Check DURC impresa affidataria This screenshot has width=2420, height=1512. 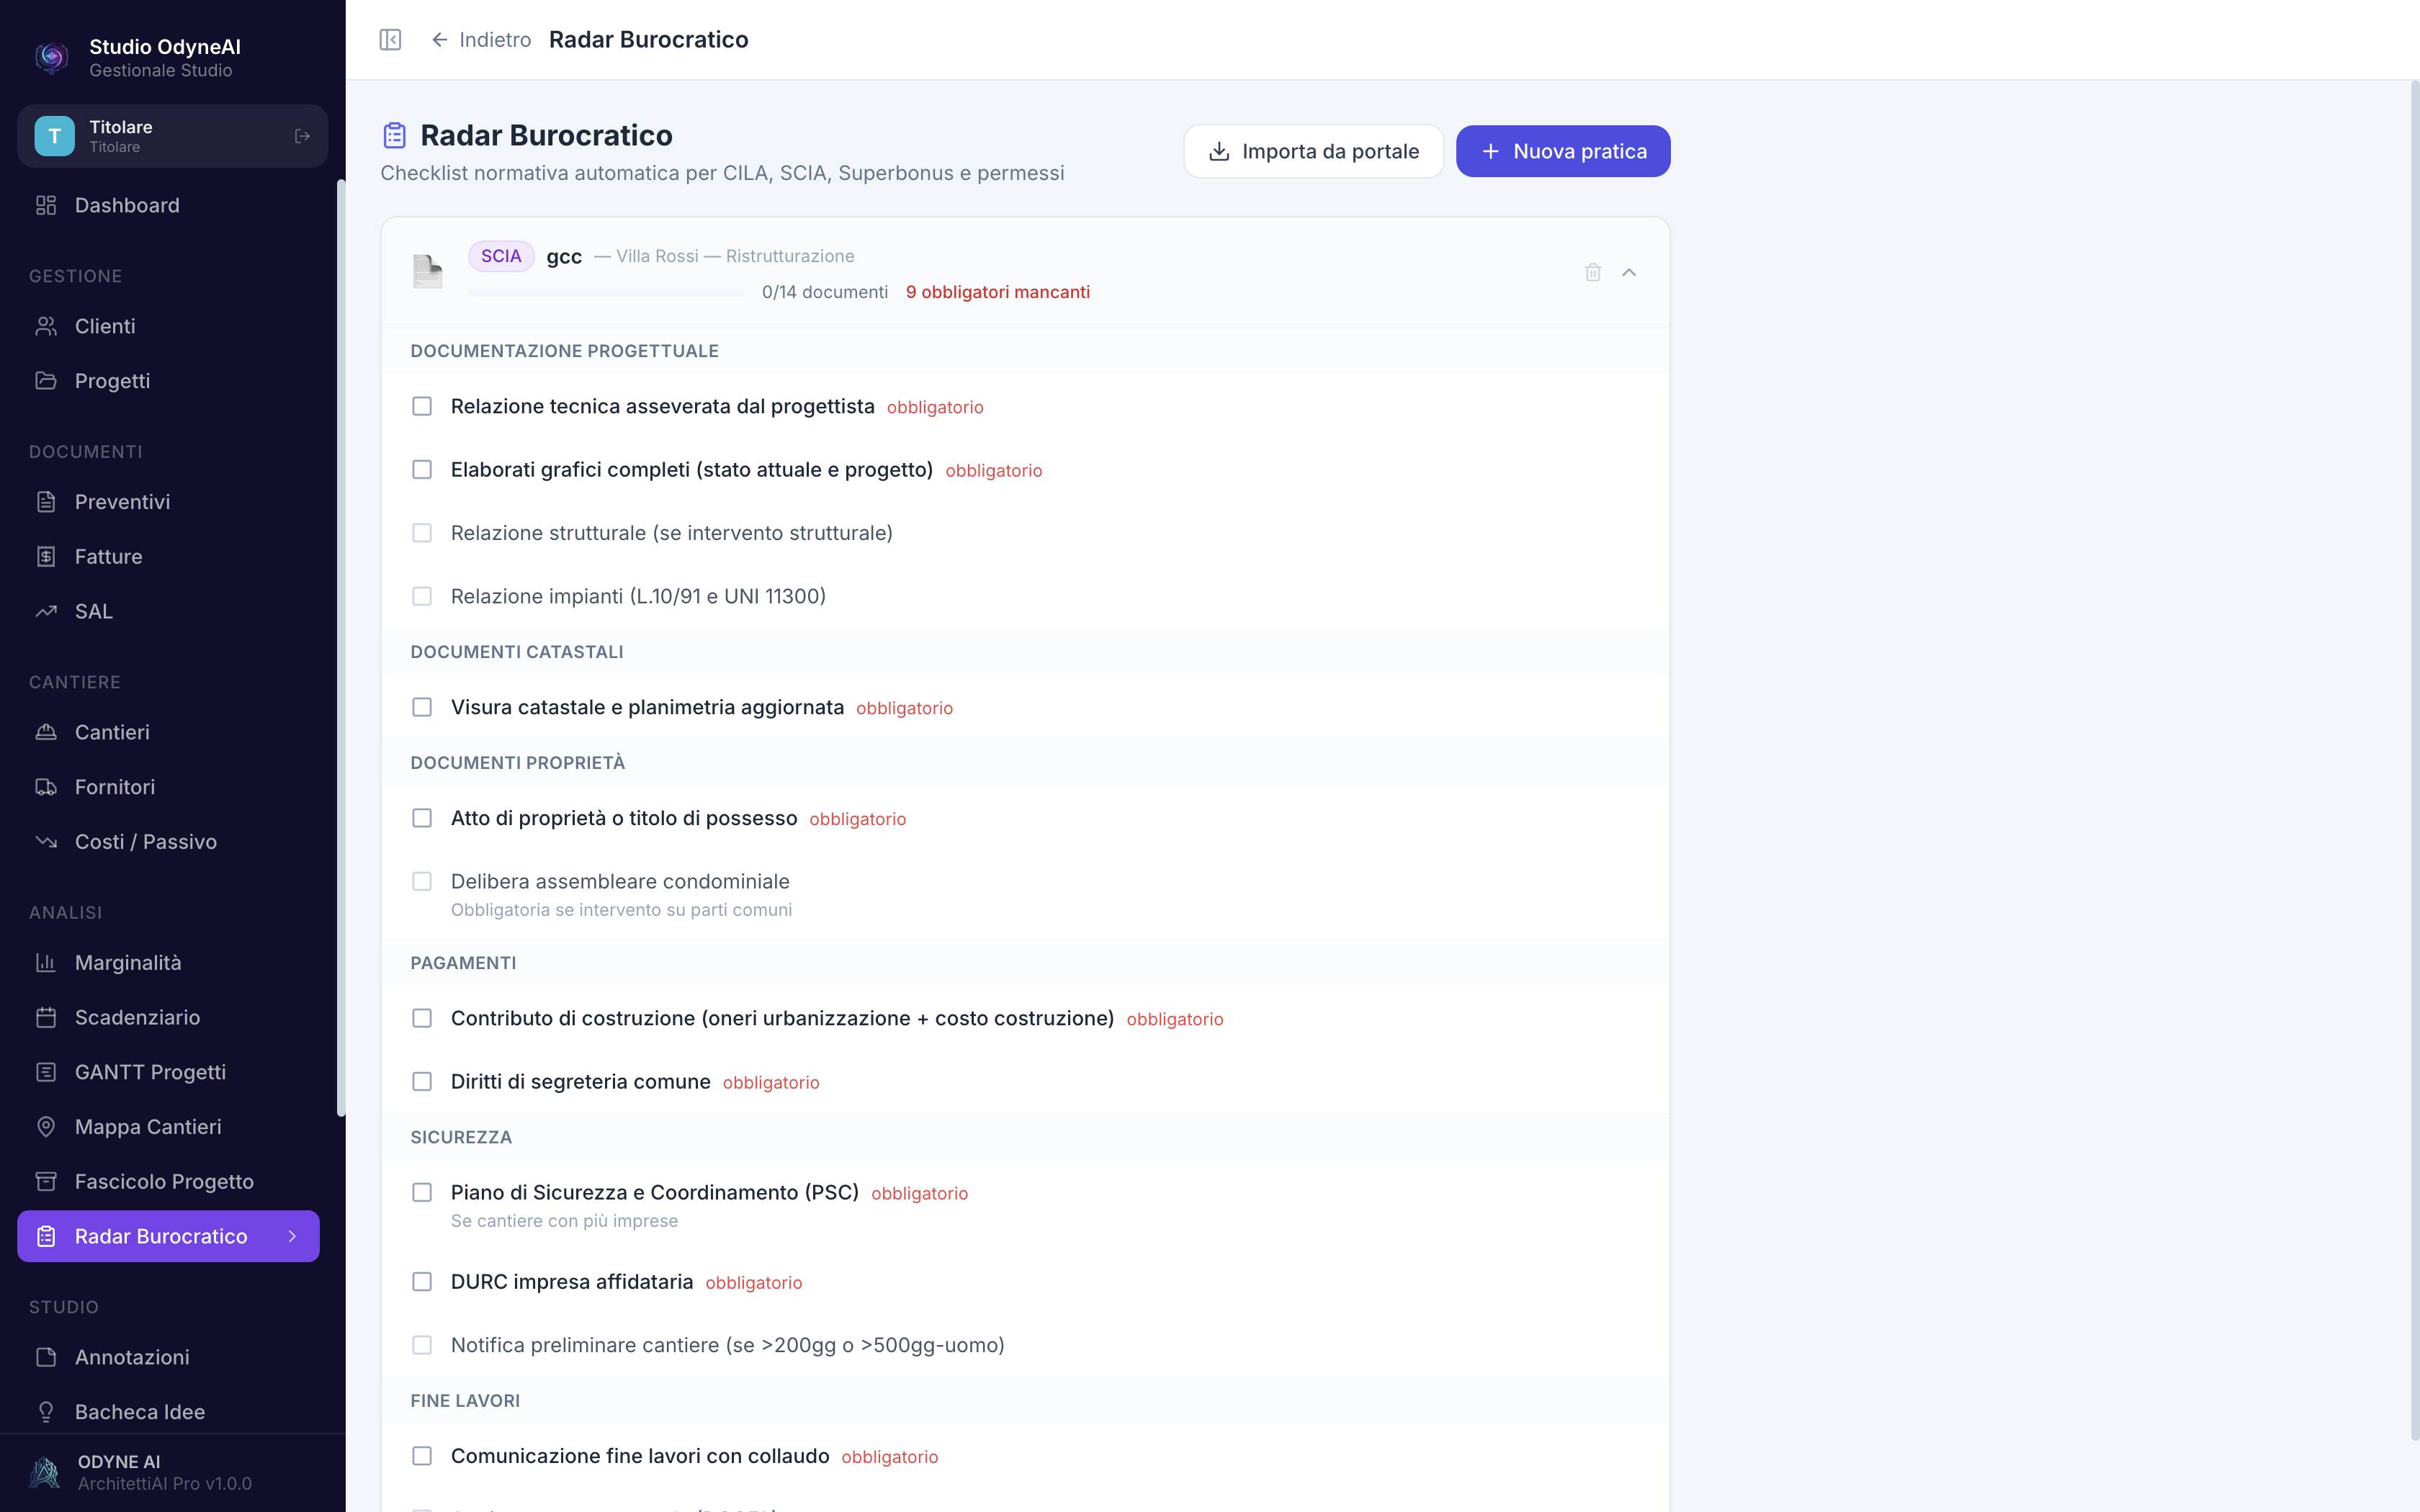[x=422, y=1282]
